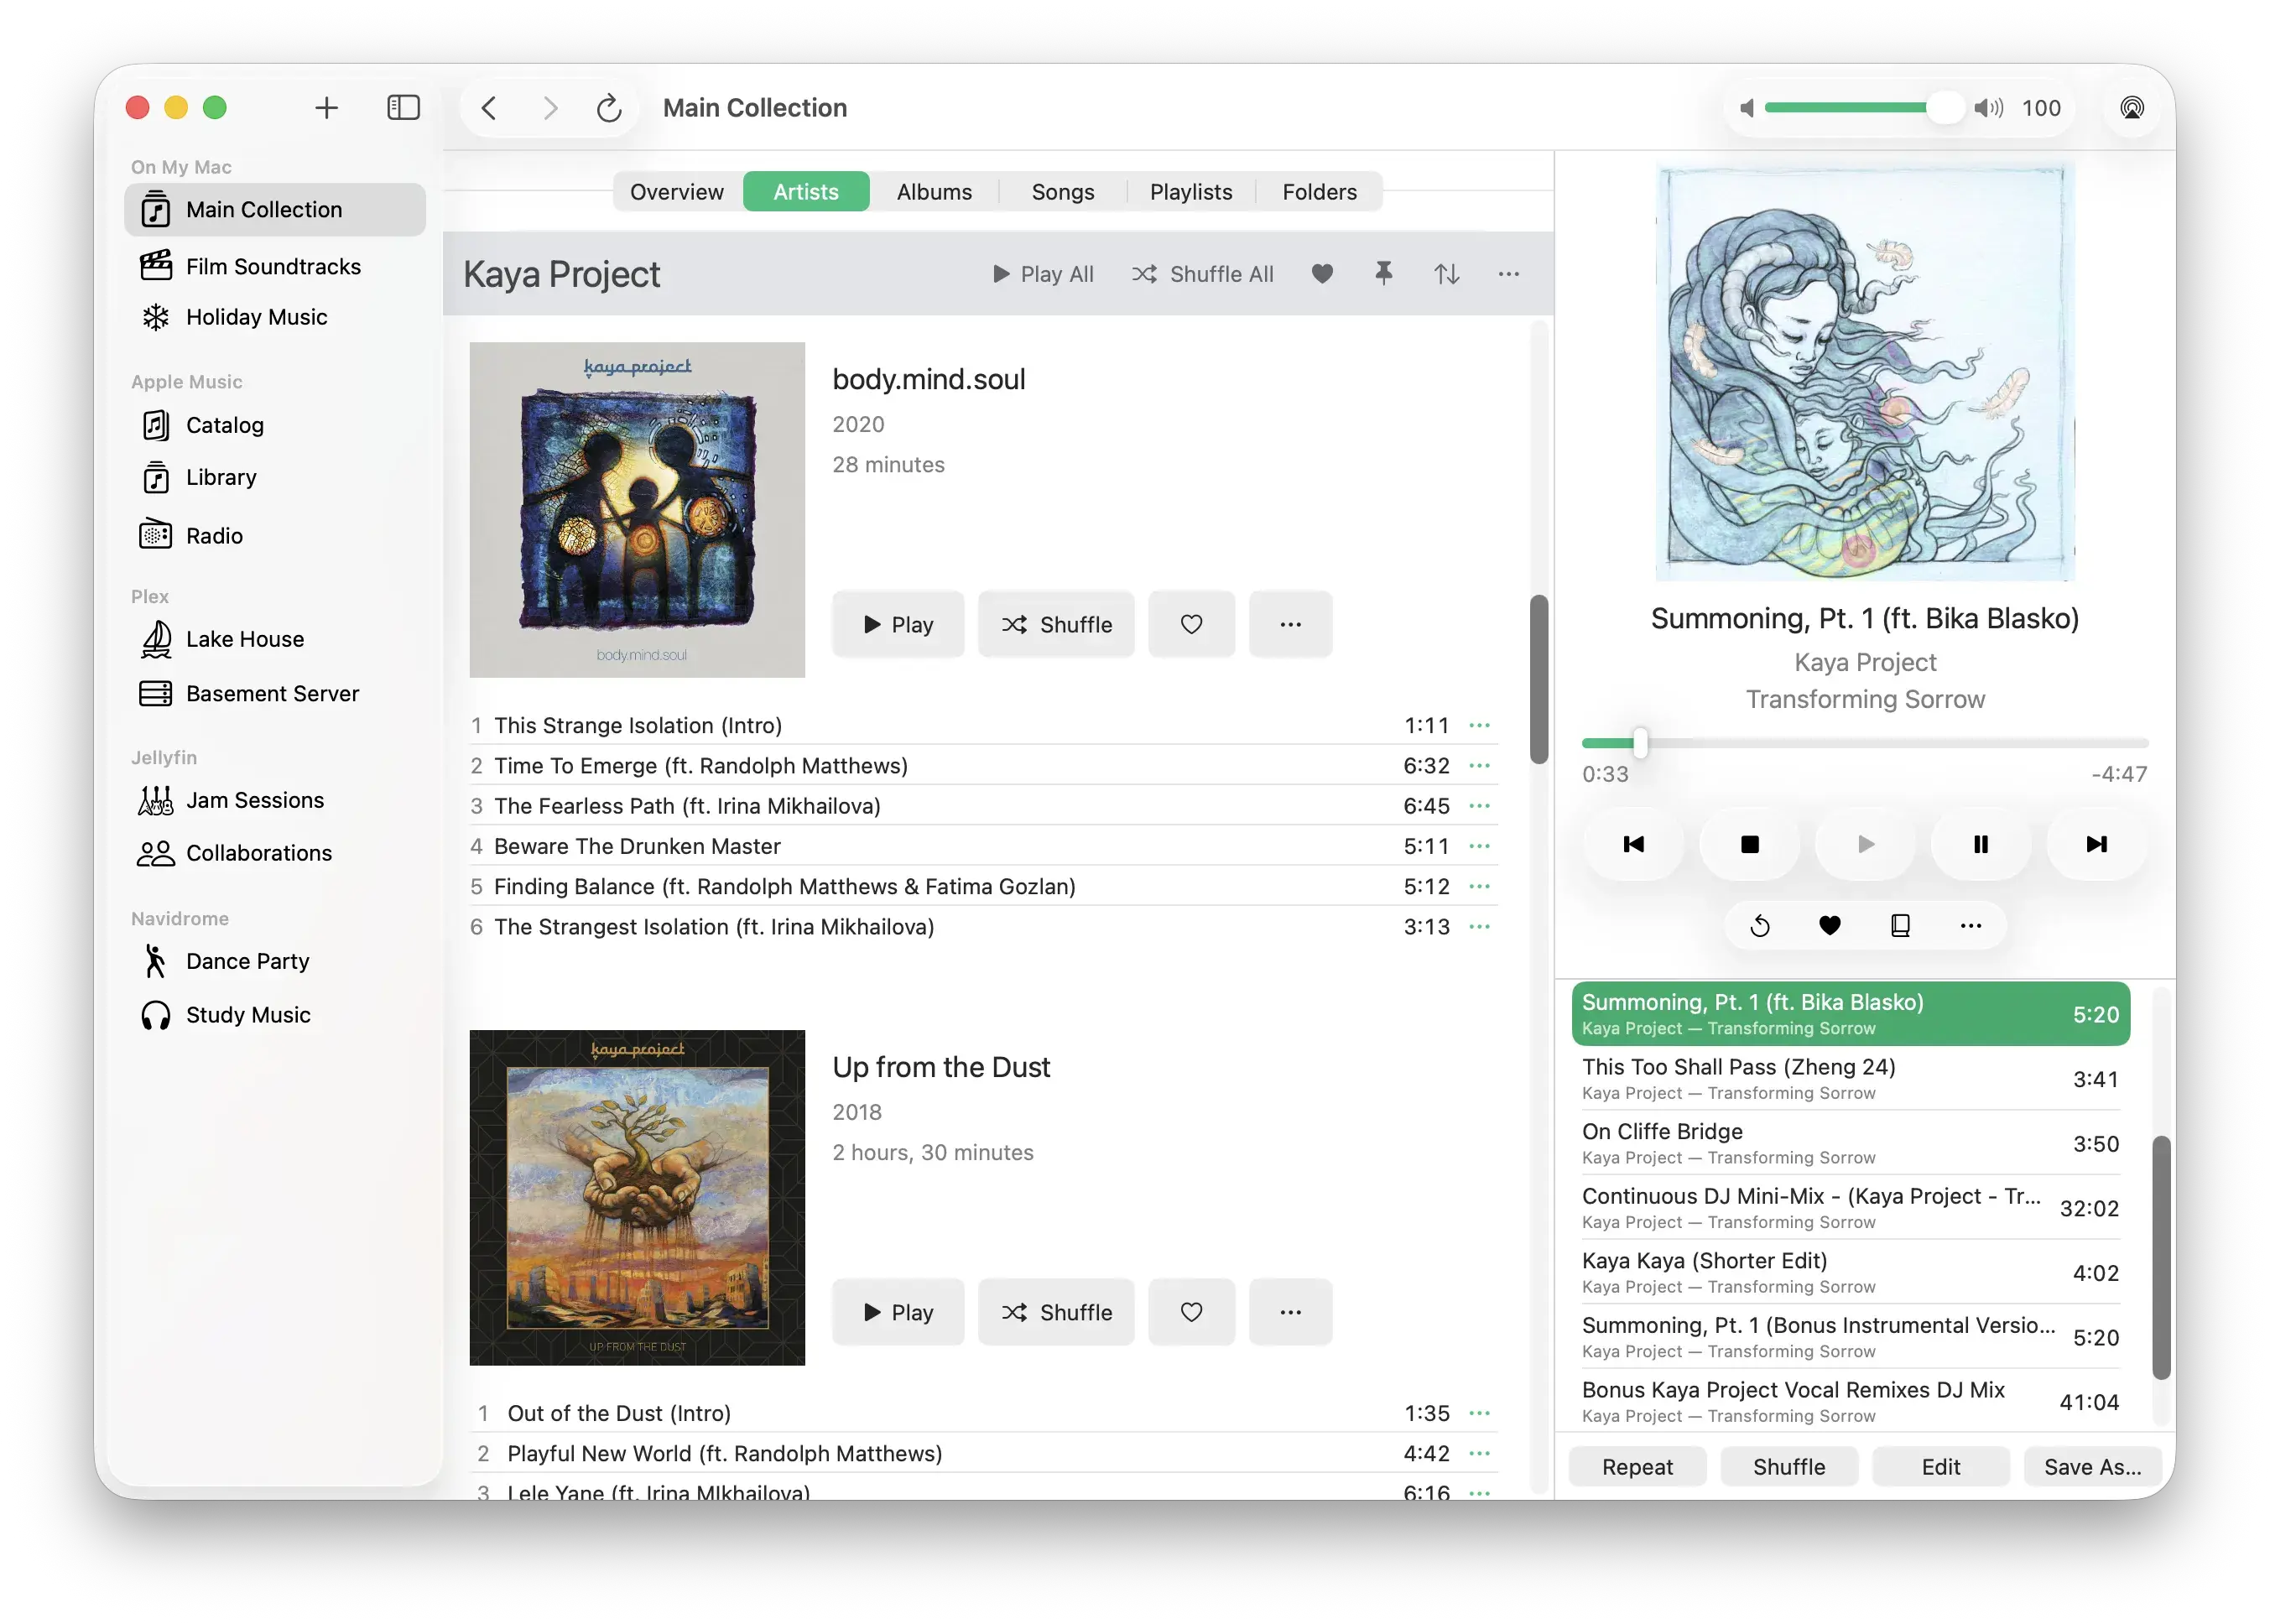
Task: Switch to the Overview tab
Action: [x=677, y=192]
